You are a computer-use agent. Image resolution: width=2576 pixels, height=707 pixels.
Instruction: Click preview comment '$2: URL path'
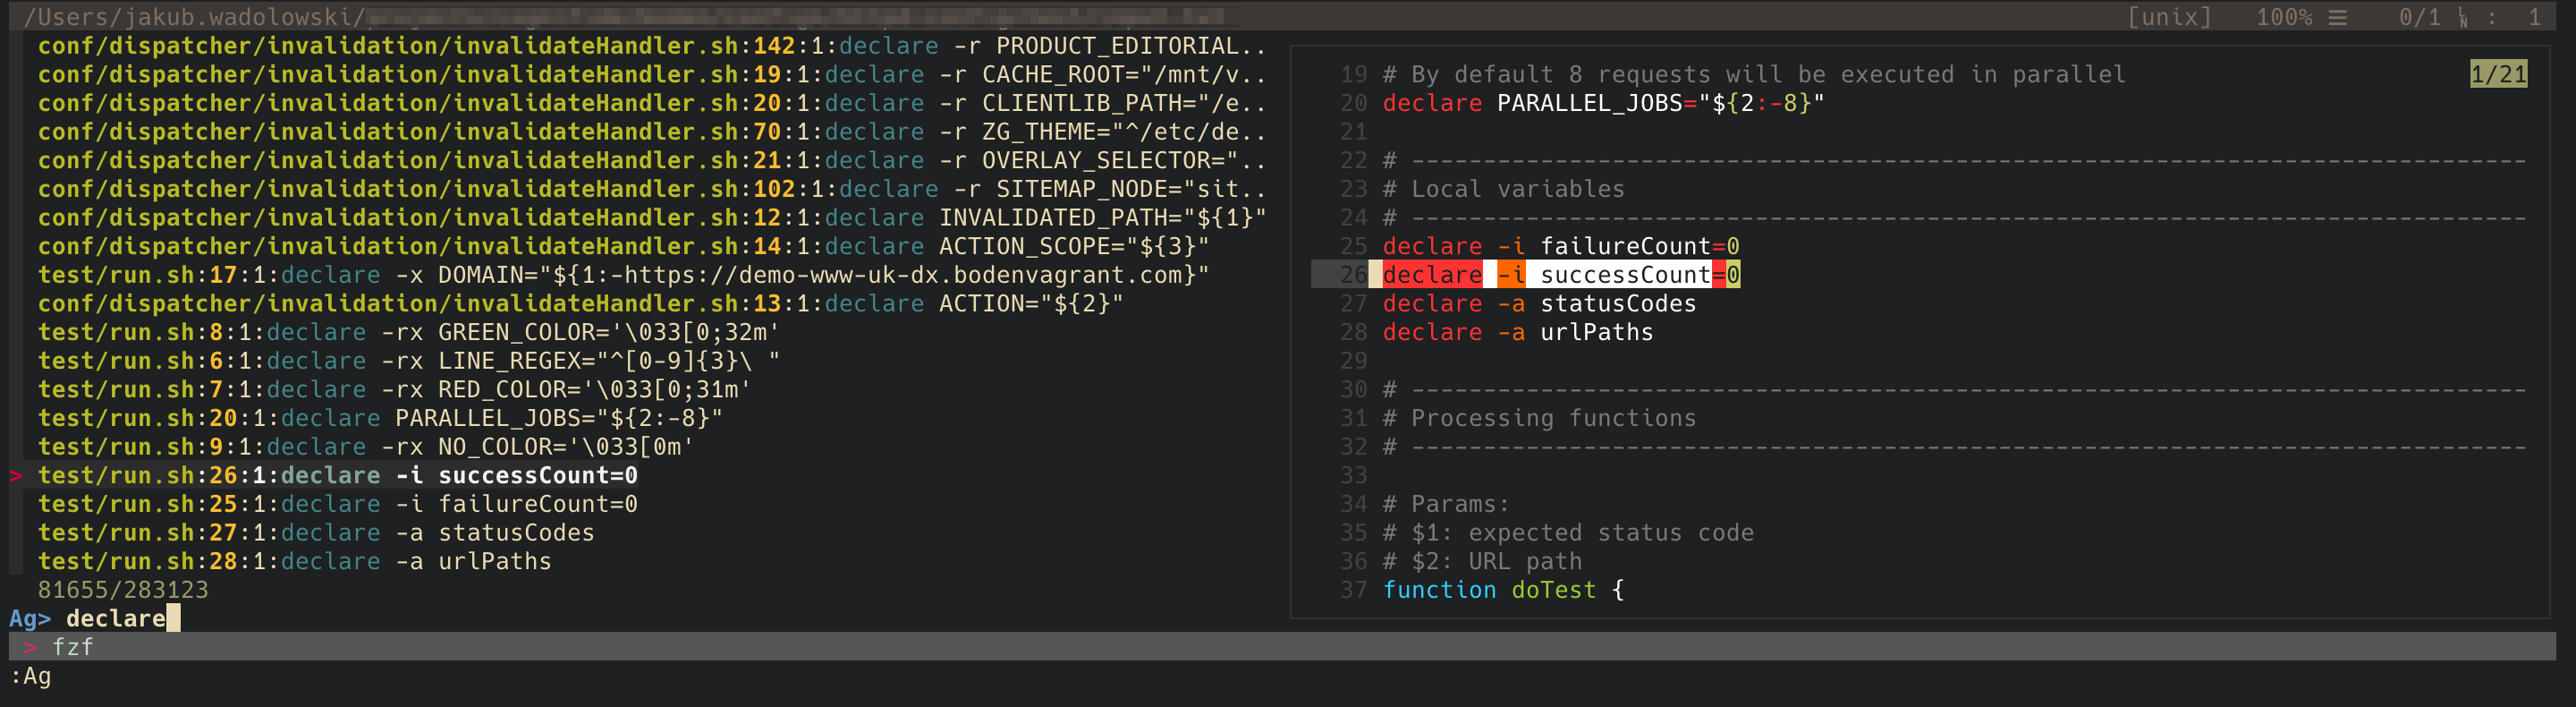point(1483,562)
